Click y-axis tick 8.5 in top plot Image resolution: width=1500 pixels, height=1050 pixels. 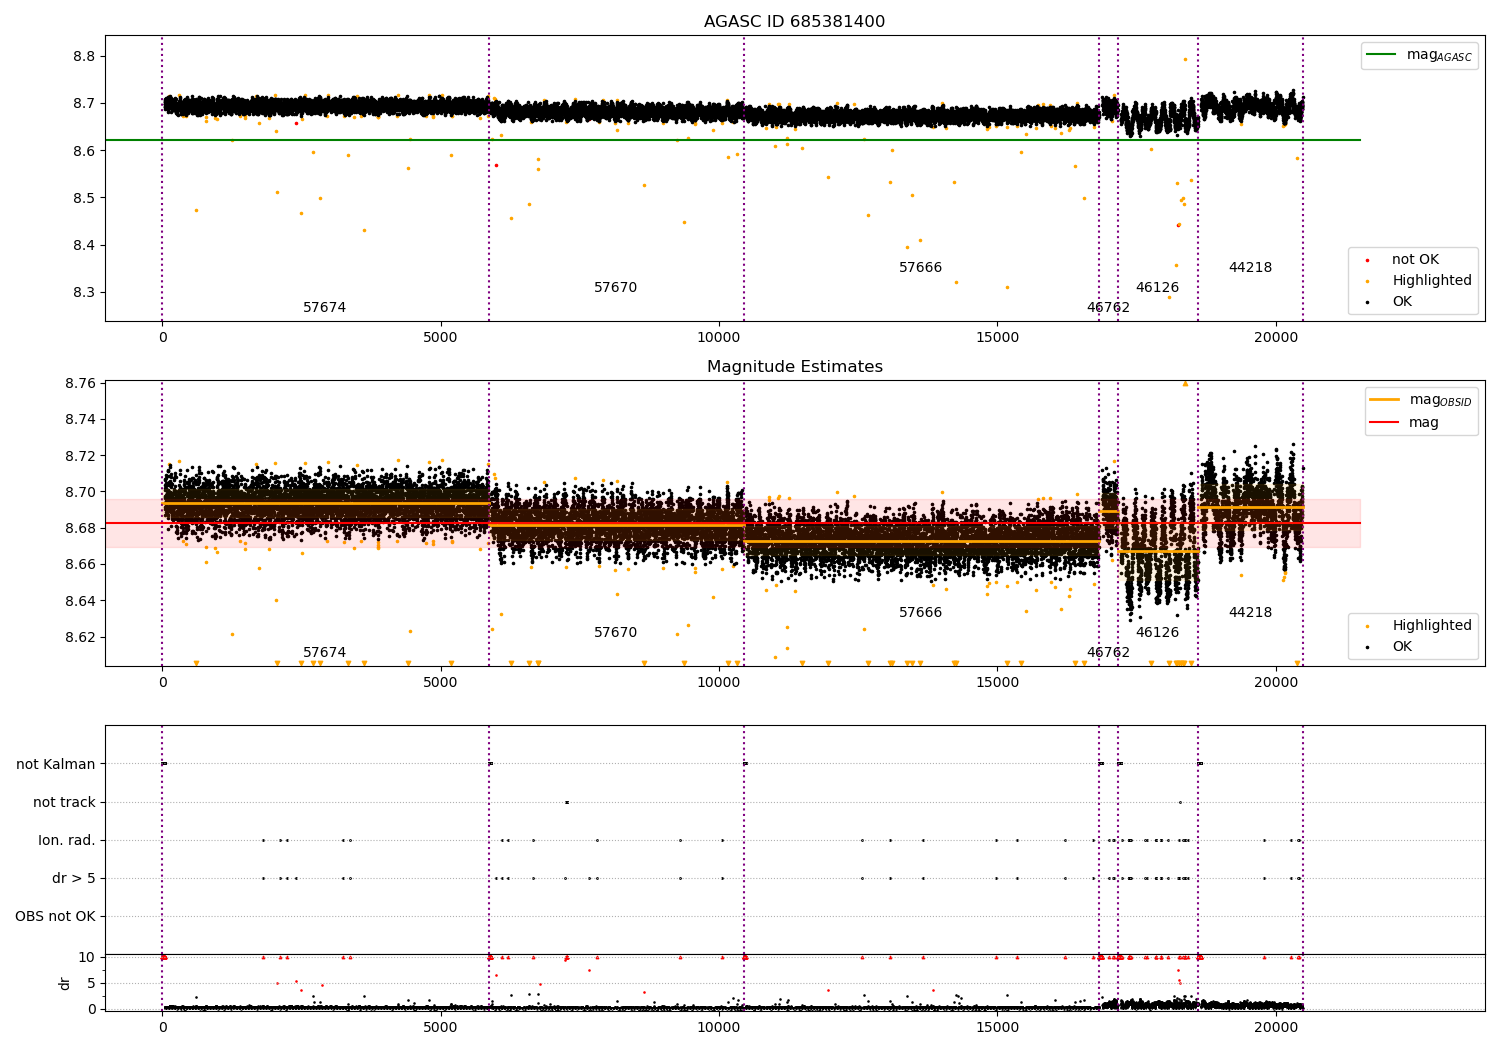pyautogui.click(x=84, y=199)
